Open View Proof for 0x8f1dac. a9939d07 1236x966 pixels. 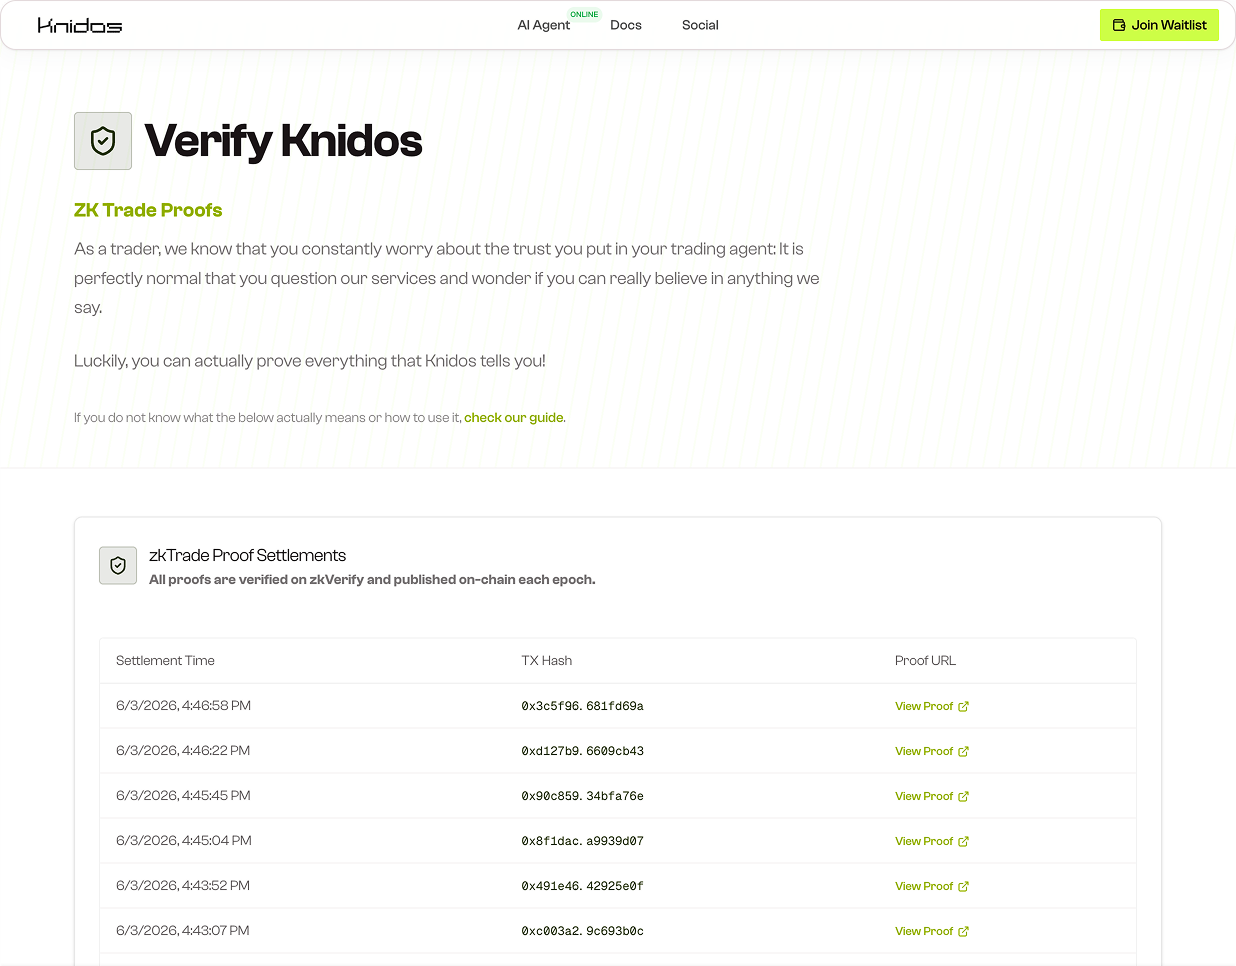pos(931,841)
